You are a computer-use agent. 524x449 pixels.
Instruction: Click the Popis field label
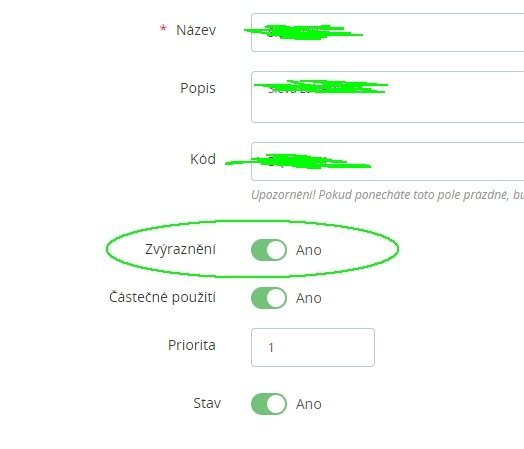point(198,89)
